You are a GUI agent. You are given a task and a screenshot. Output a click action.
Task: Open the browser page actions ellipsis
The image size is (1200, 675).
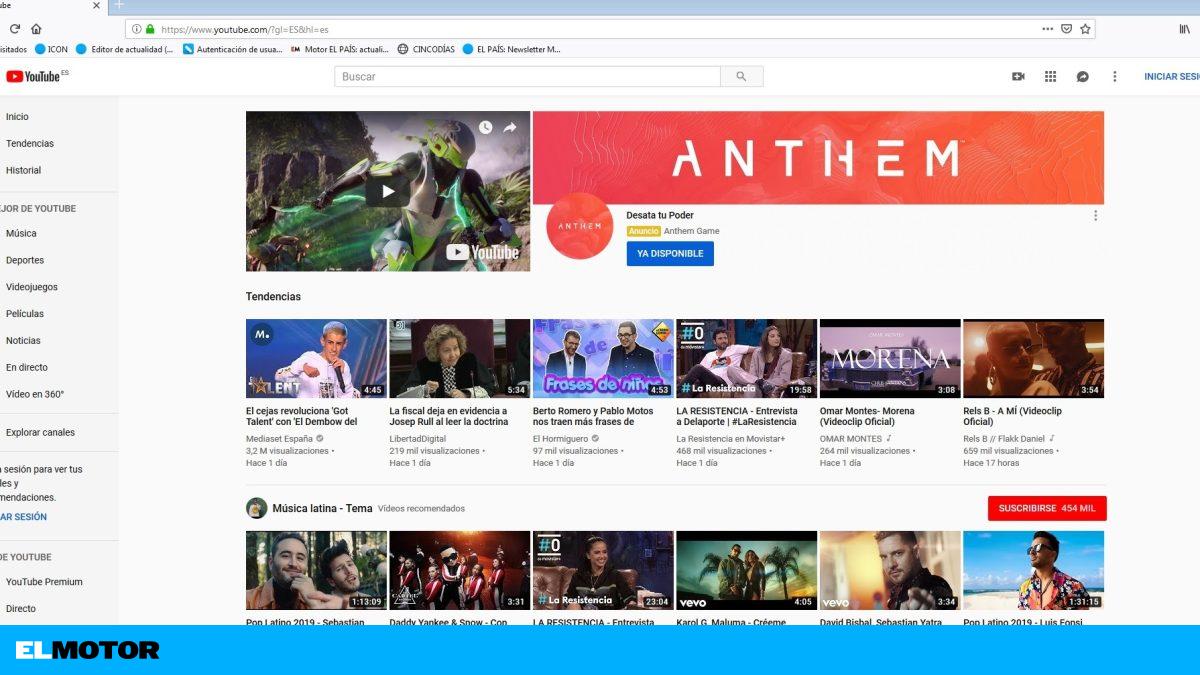tap(1047, 29)
